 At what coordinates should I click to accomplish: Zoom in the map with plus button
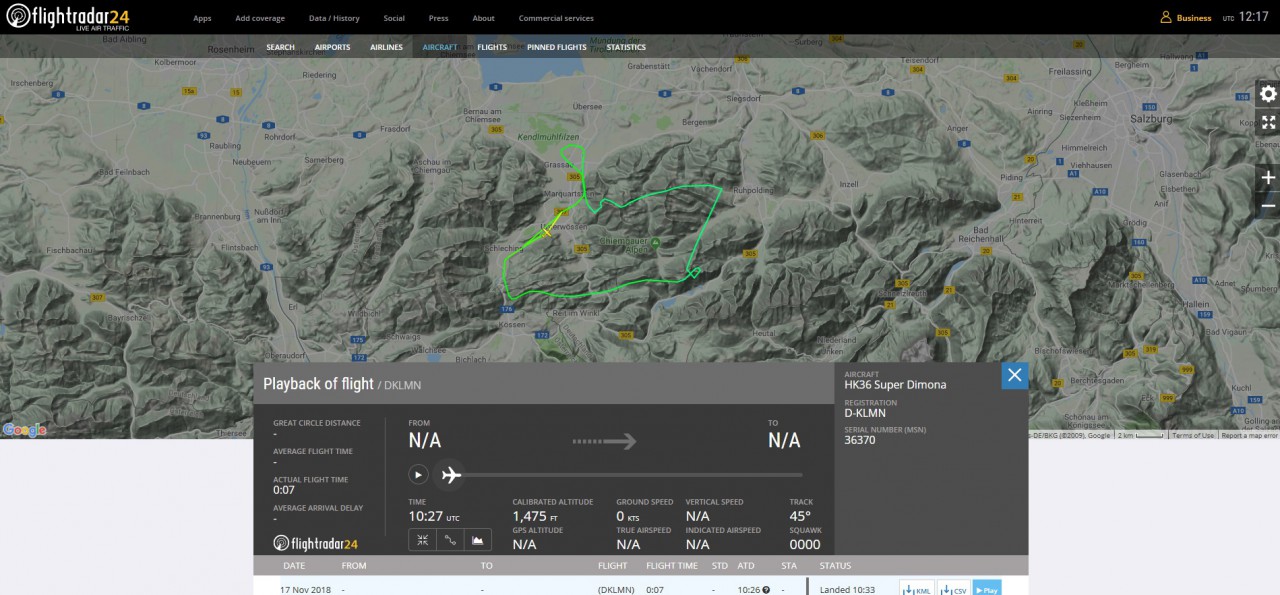coord(1268,177)
